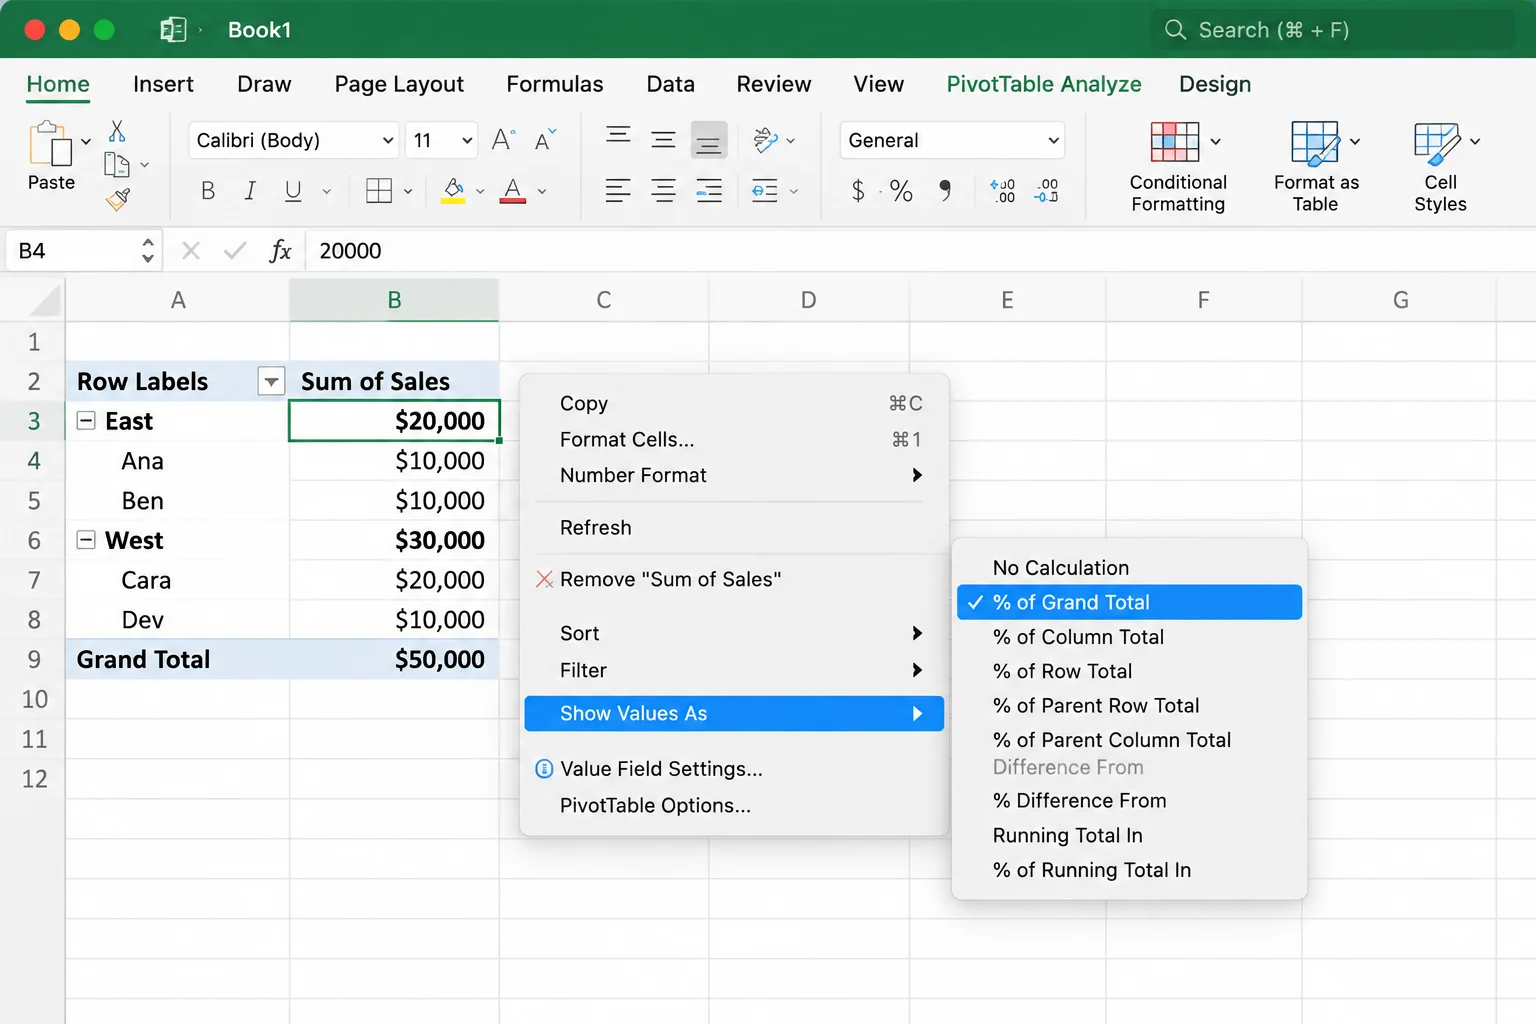Toggle bottom align button
Image resolution: width=1536 pixels, height=1024 pixels.
pos(709,141)
